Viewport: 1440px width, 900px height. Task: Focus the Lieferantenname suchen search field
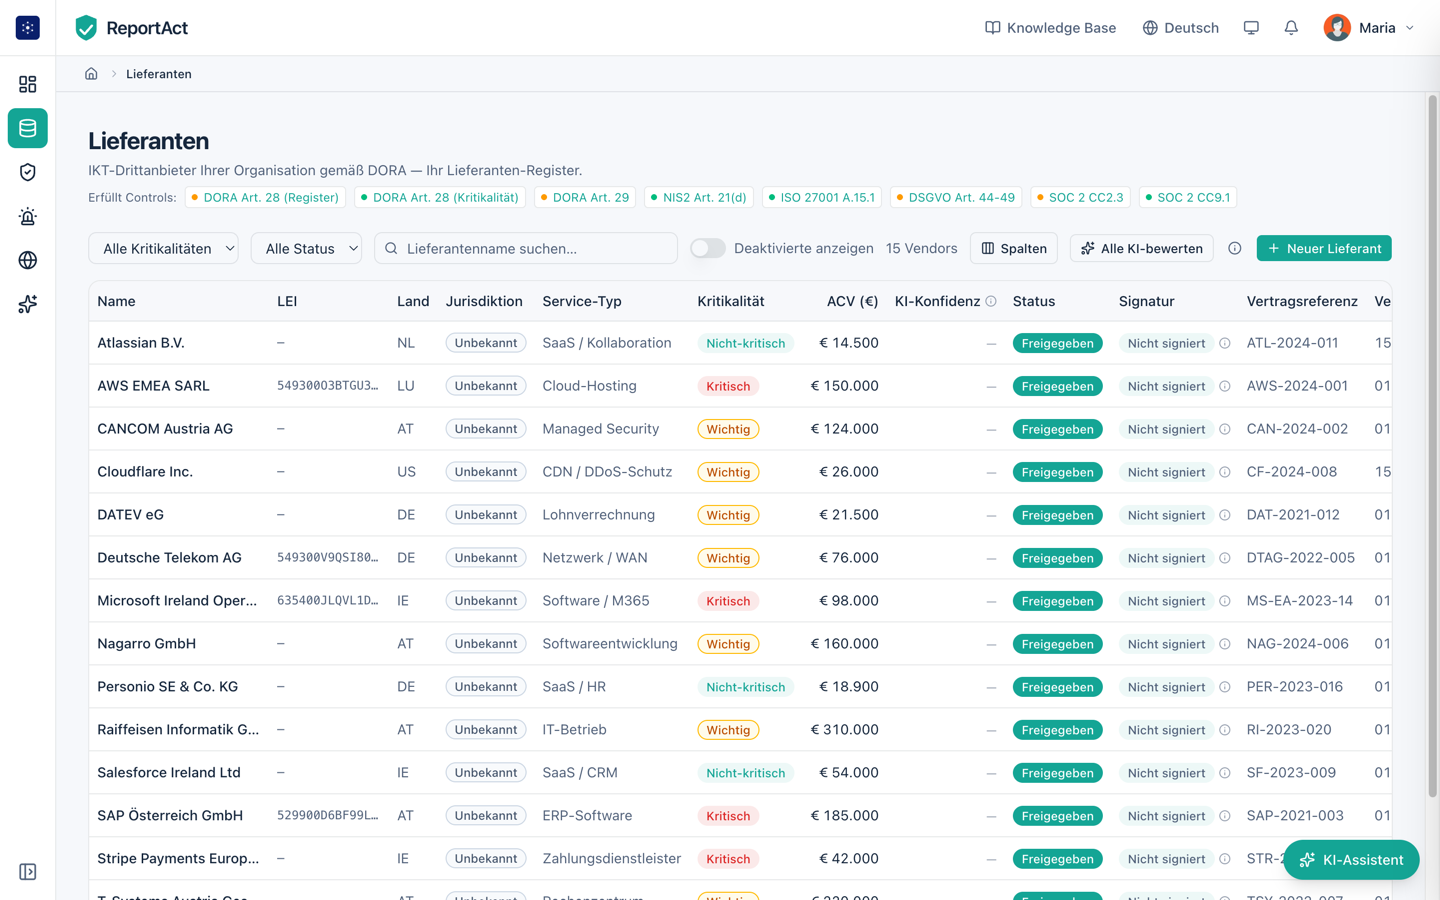click(x=526, y=248)
